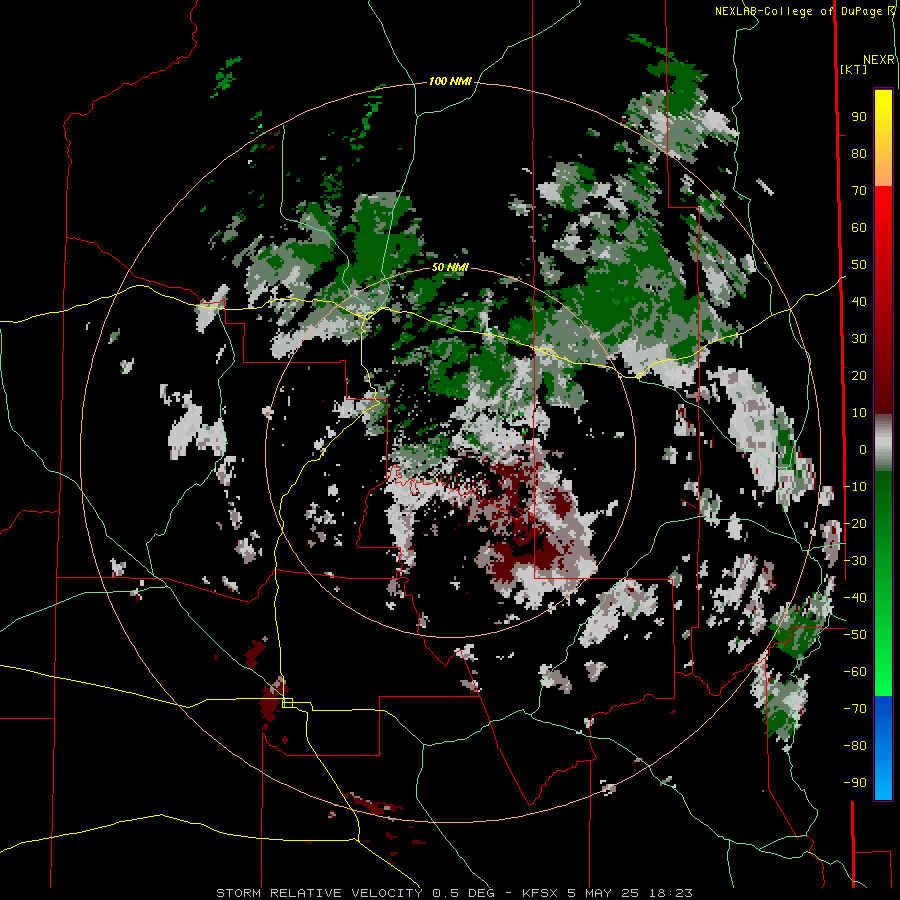Click the "[KT]" units label
Image resolution: width=900 pixels, height=900 pixels.
click(854, 69)
